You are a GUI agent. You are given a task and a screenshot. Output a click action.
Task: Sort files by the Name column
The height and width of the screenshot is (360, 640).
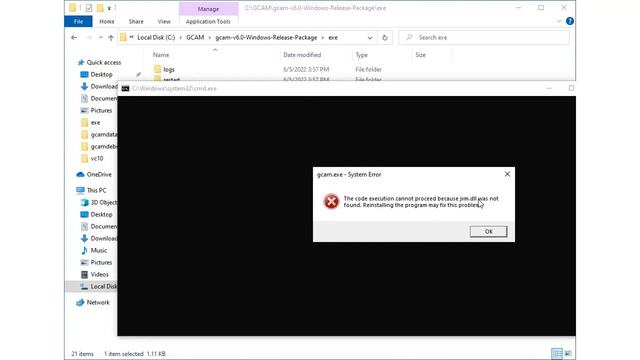[x=161, y=55]
